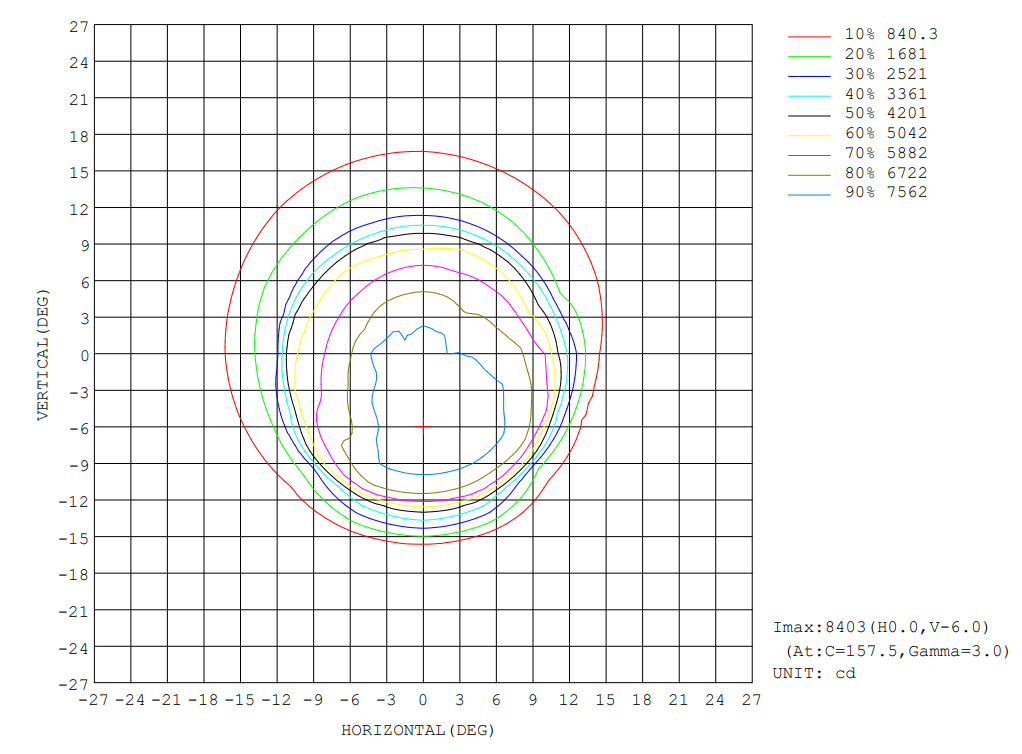The height and width of the screenshot is (754, 1022).
Task: Click the red 10% legend line
Action: click(809, 36)
